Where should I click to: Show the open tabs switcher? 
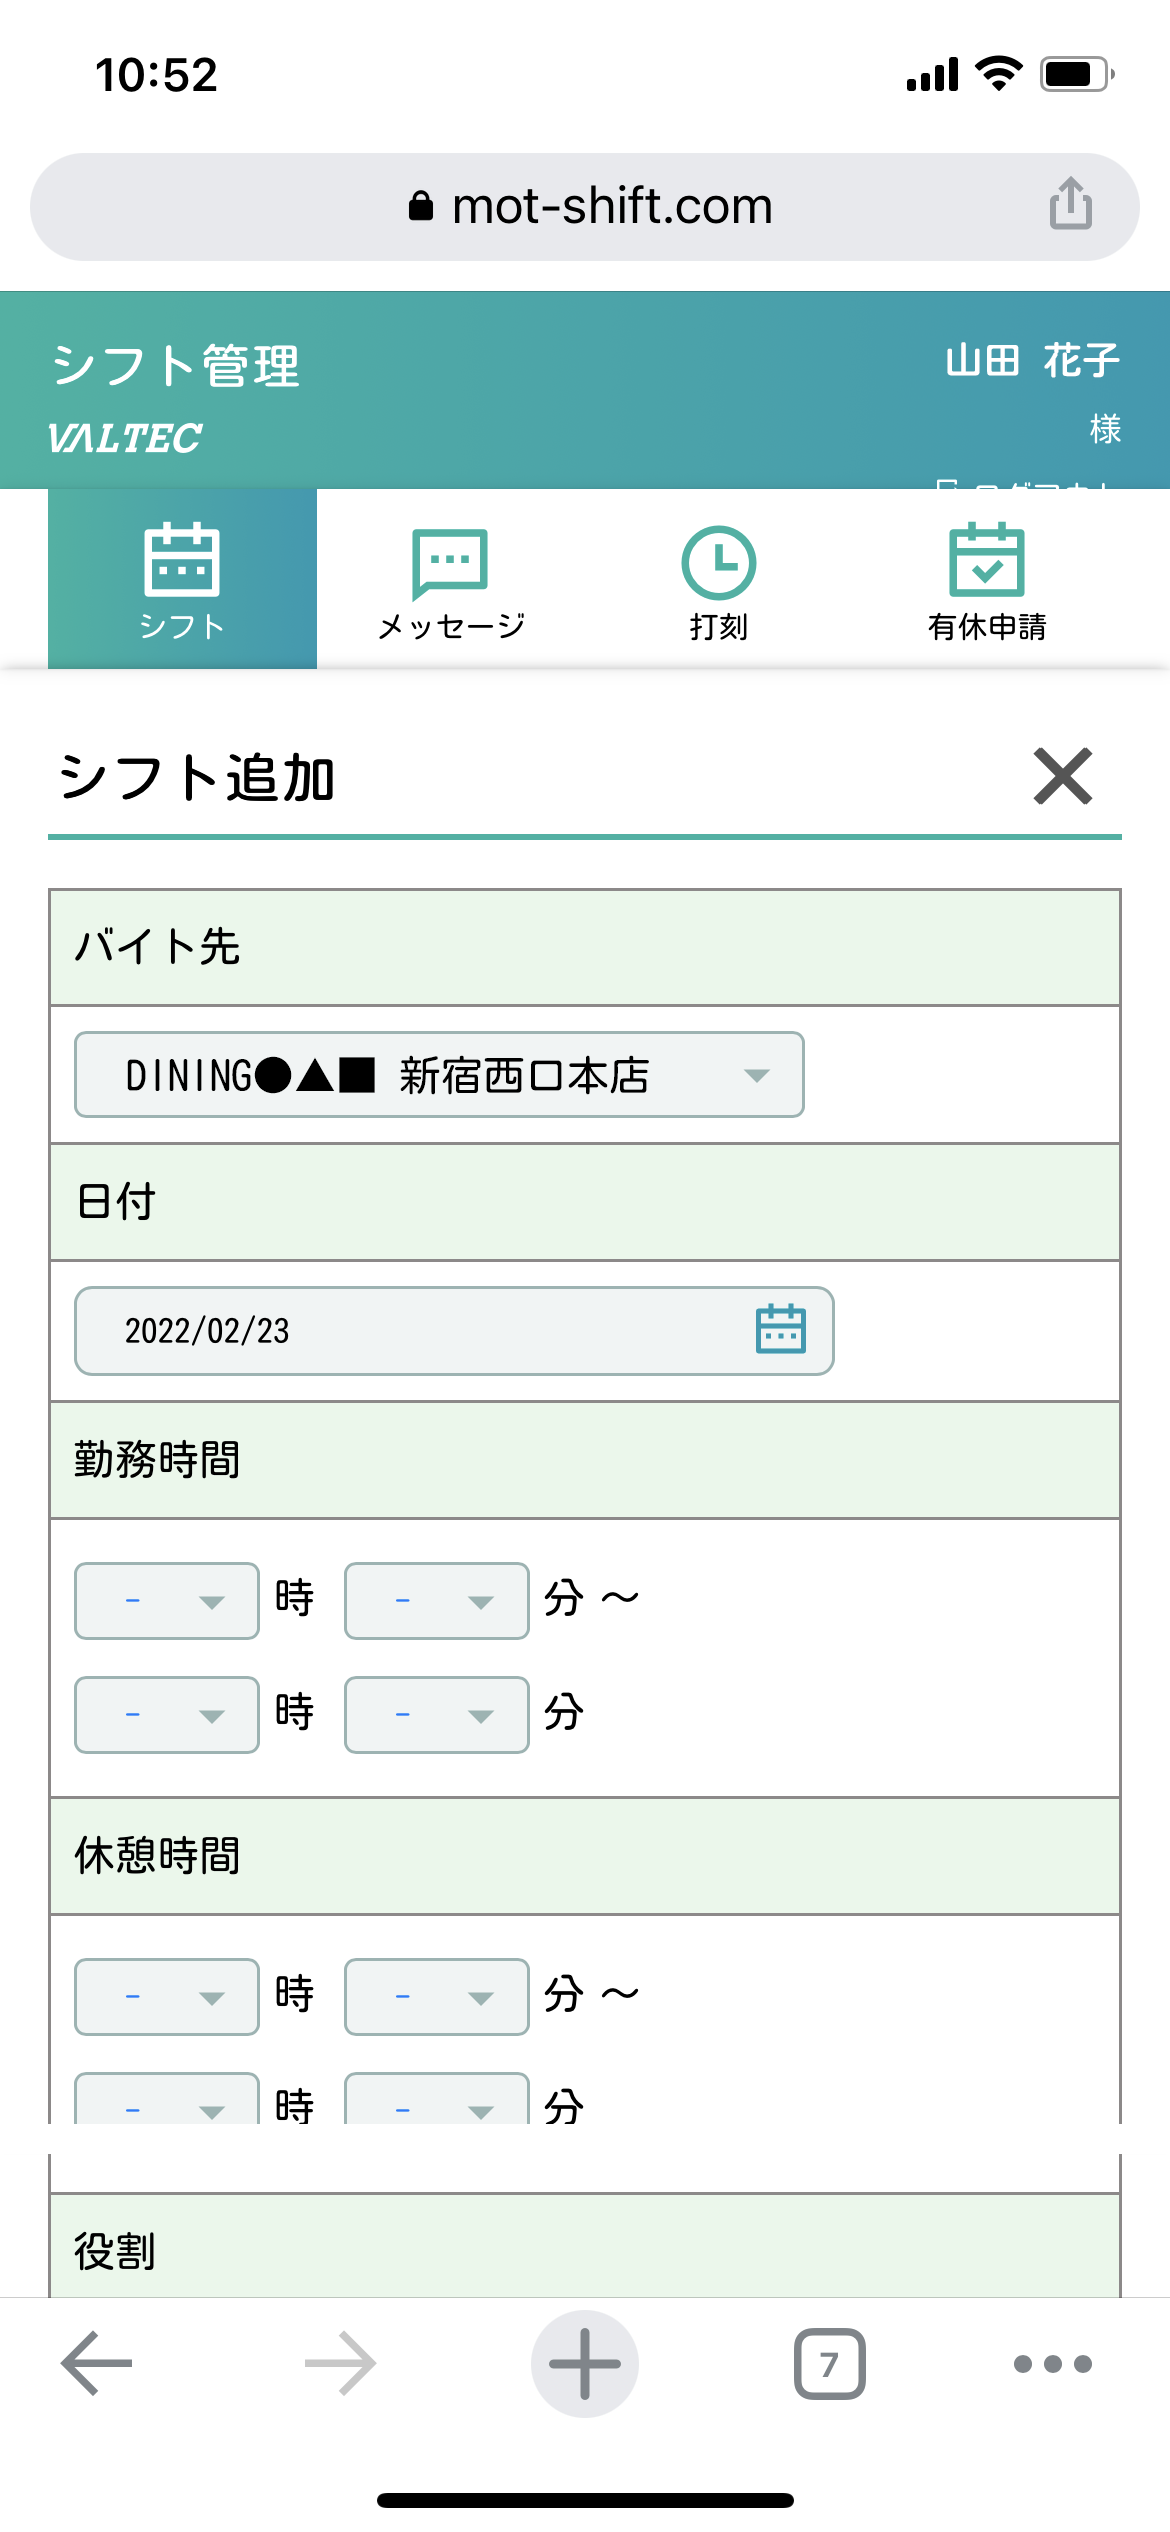point(829,2364)
